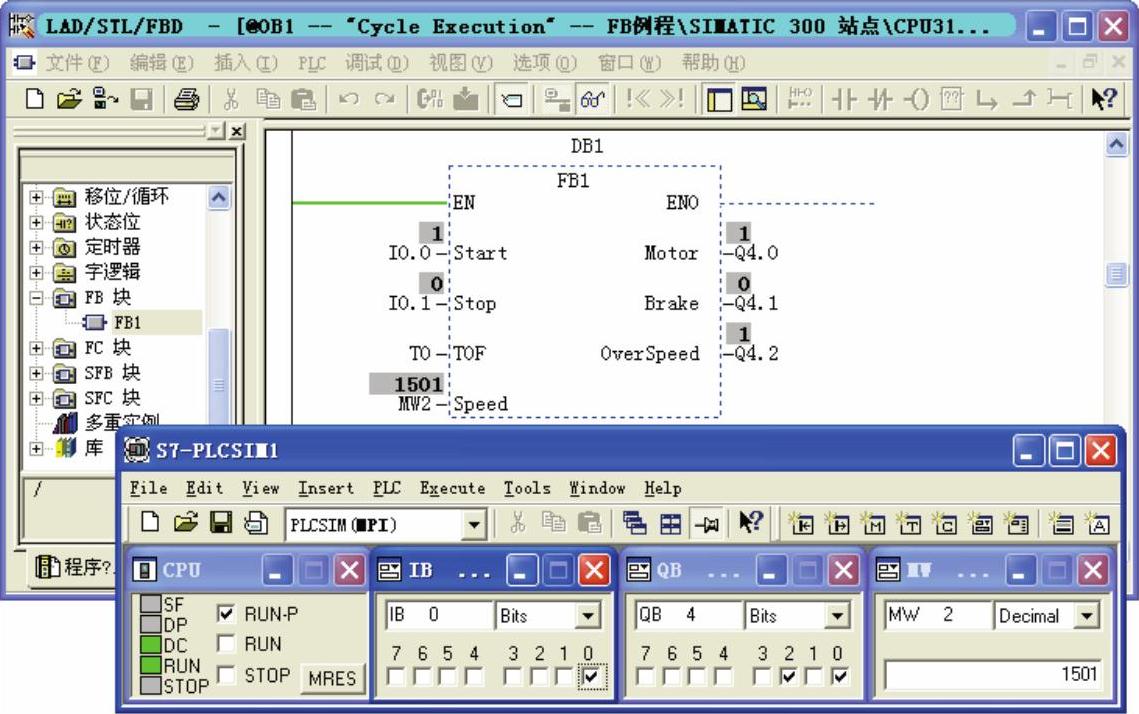Viewport: 1139px width, 714px height.
Task: Insert an output coil element
Action: [916, 99]
